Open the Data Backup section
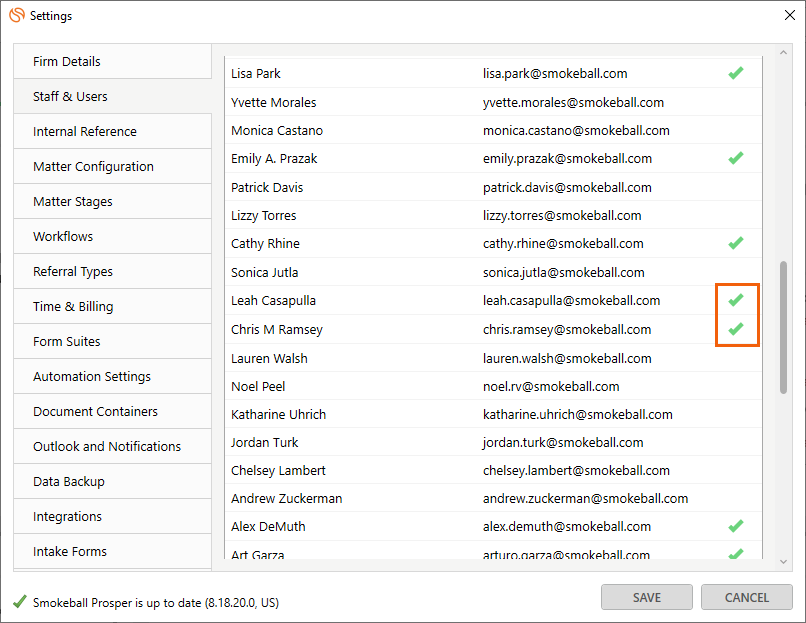The image size is (806, 623). (x=113, y=481)
